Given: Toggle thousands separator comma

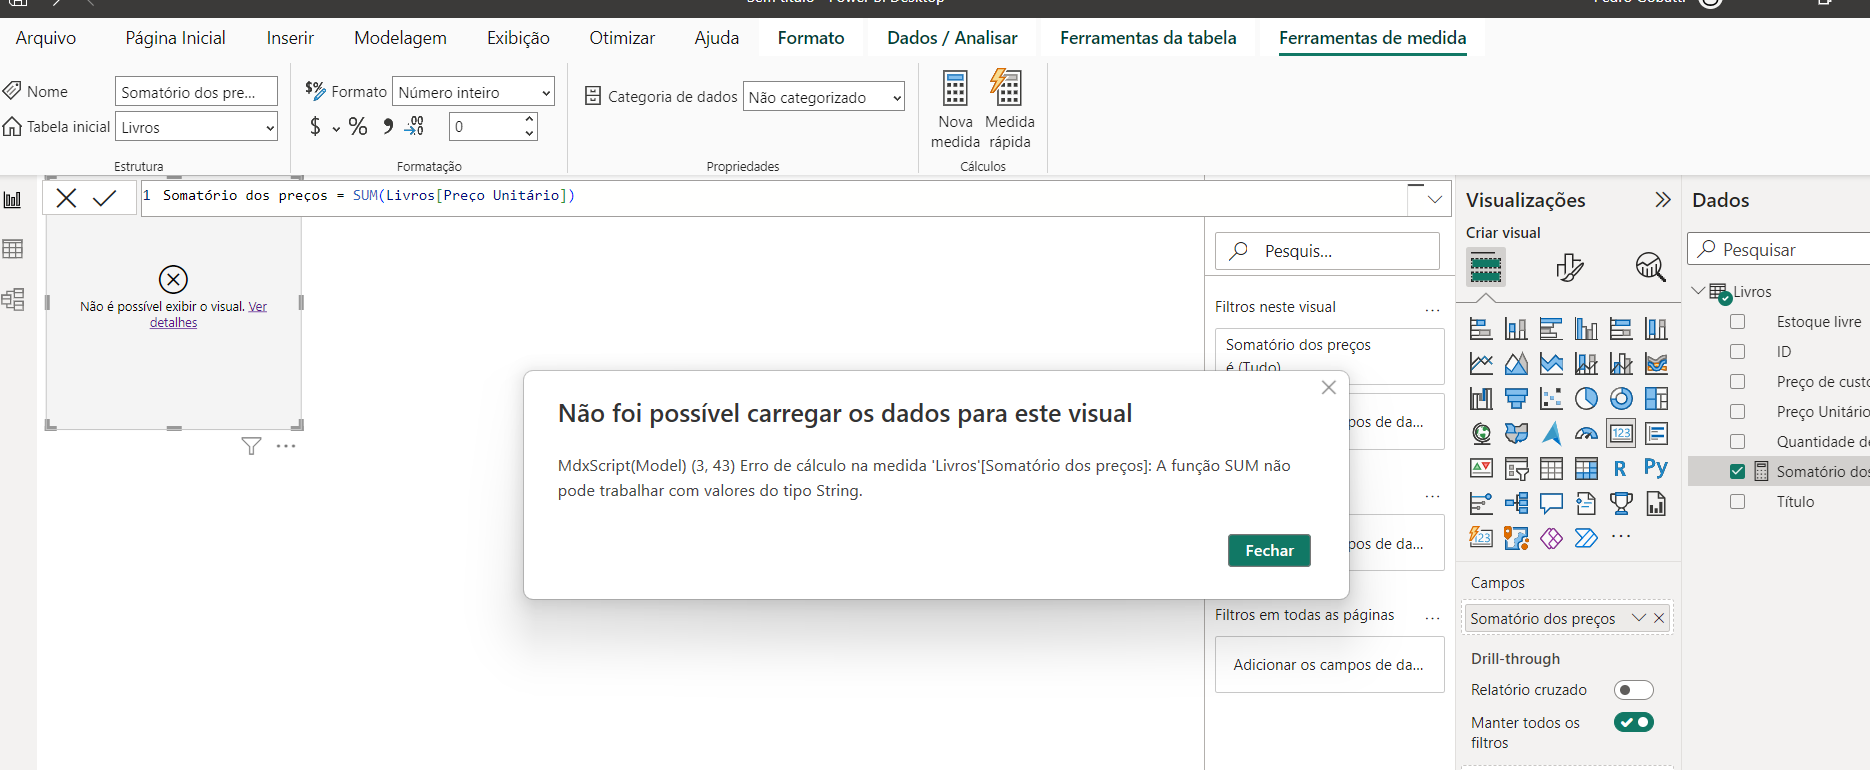Looking at the screenshot, I should tap(388, 127).
